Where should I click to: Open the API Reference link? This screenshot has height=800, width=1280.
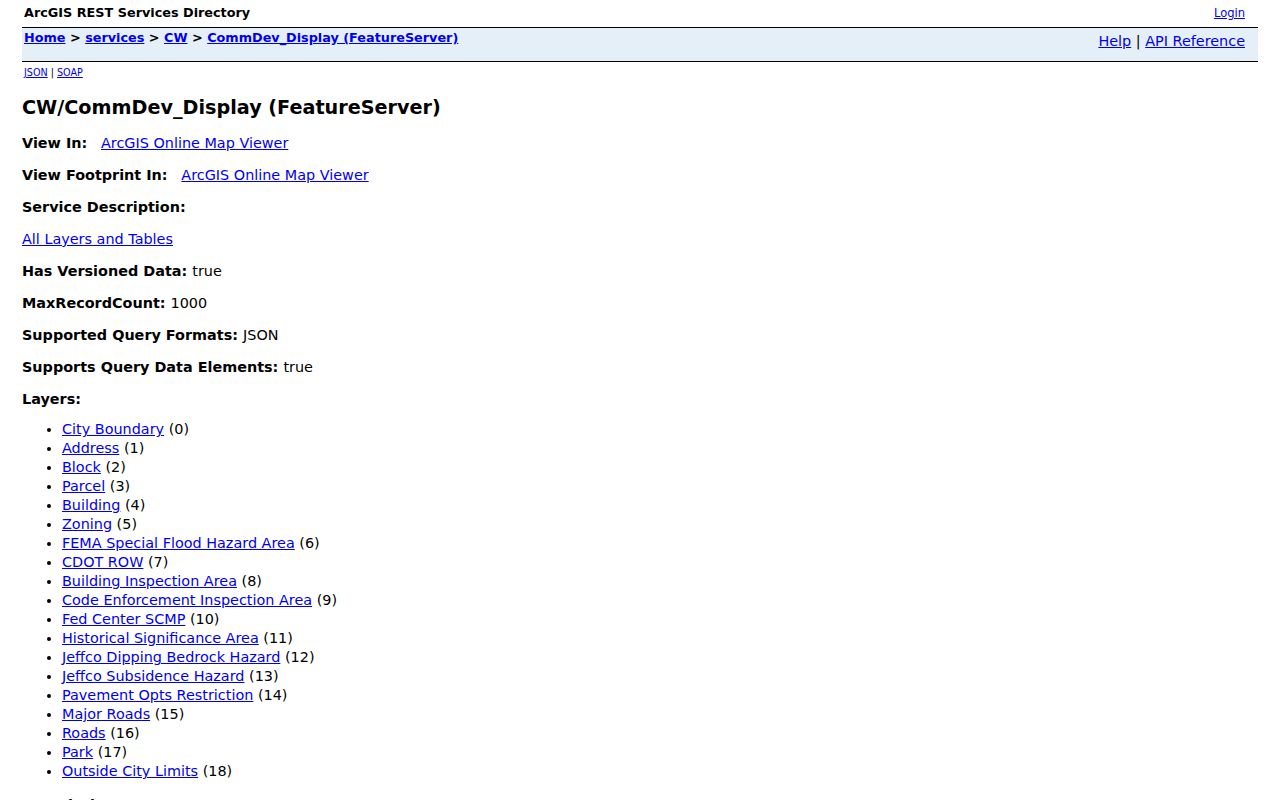1195,41
